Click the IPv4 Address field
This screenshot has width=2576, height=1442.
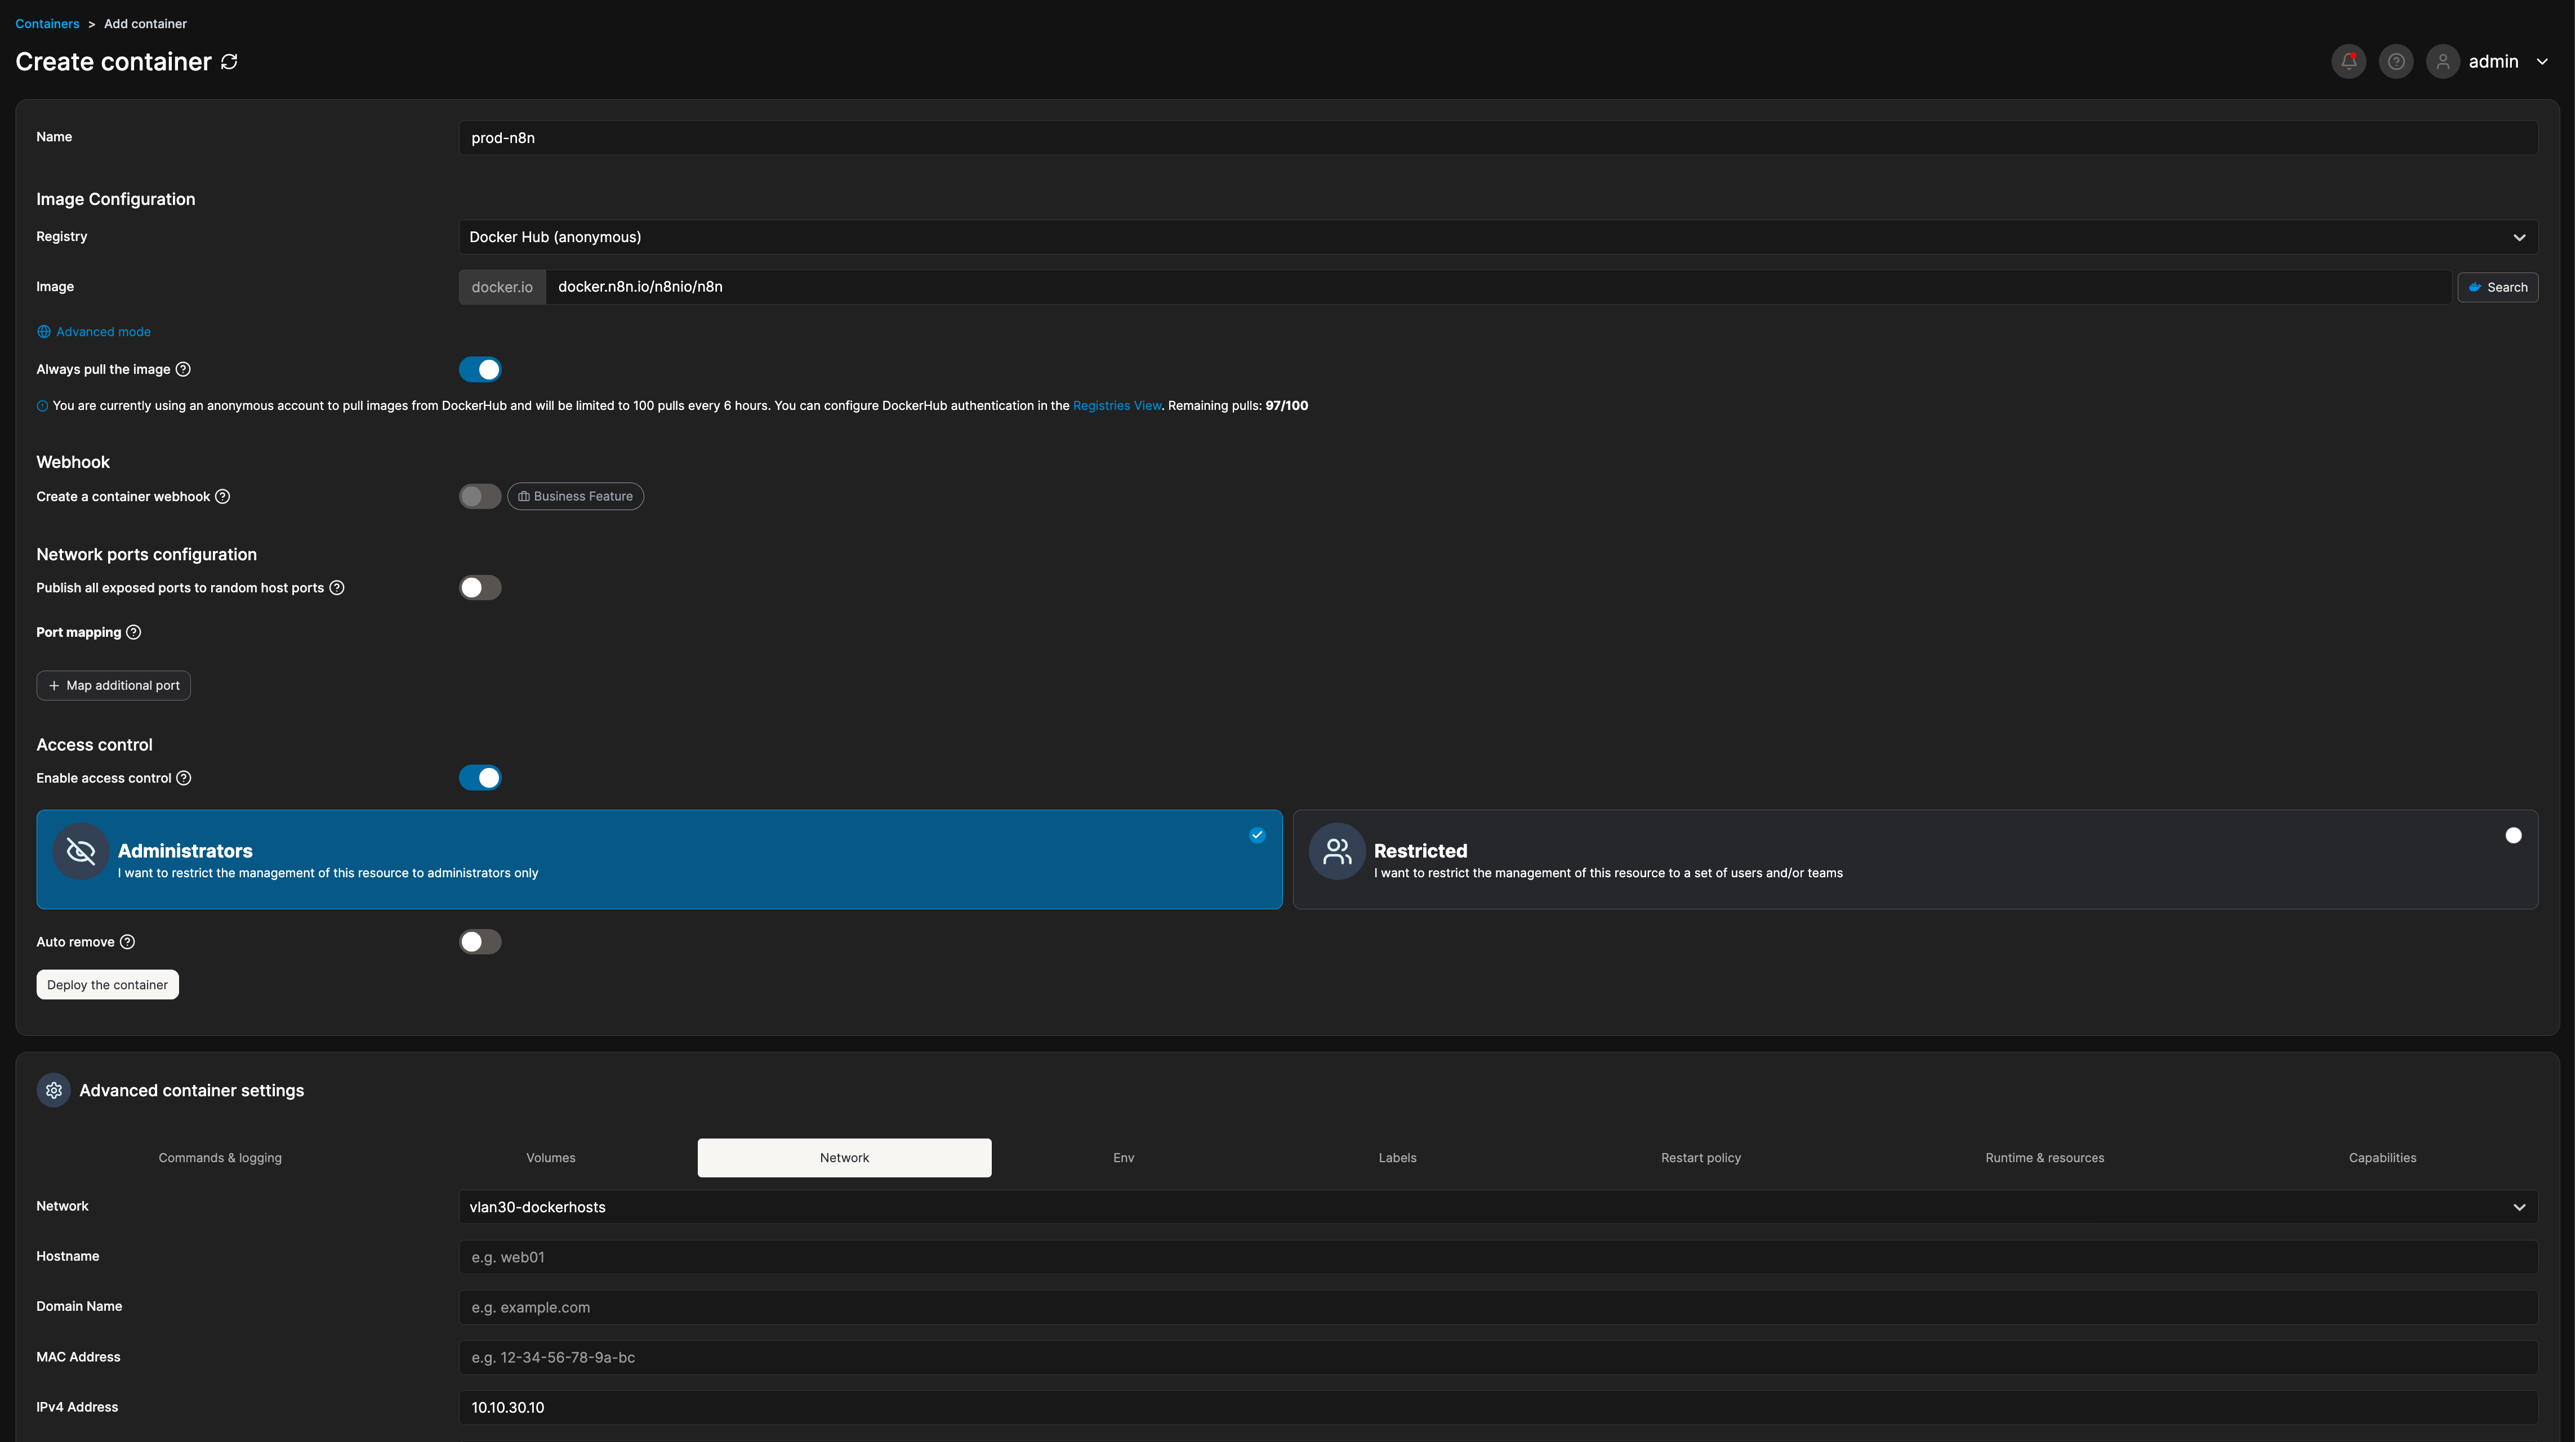click(1498, 1407)
